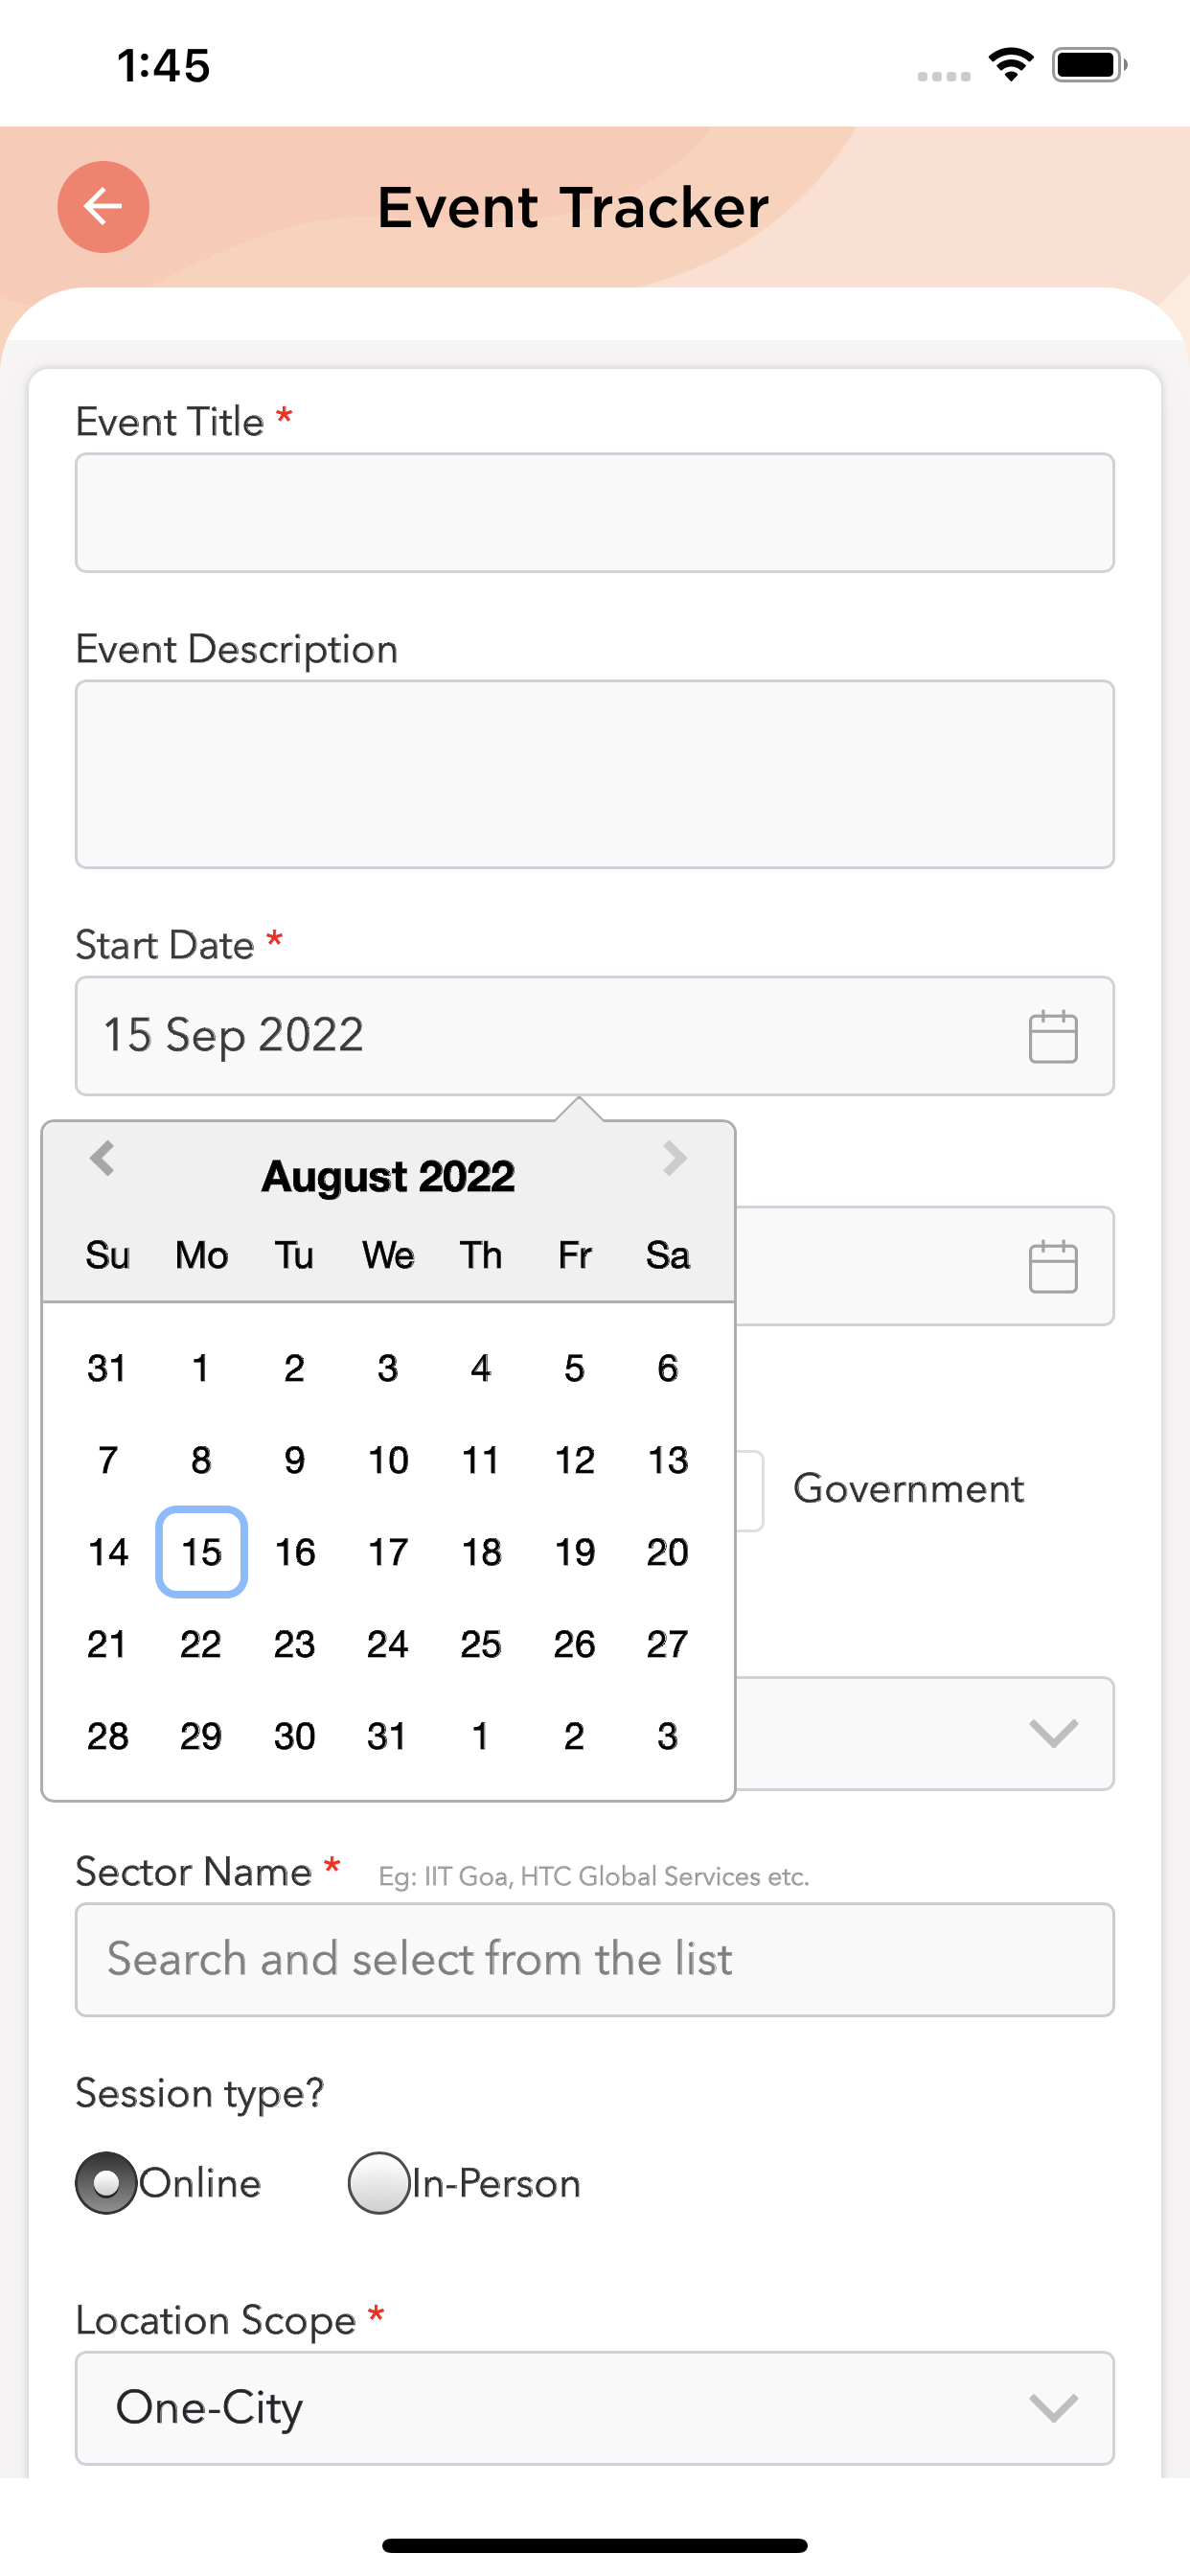Select the Online session type
This screenshot has width=1190, height=2576.
(106, 2183)
